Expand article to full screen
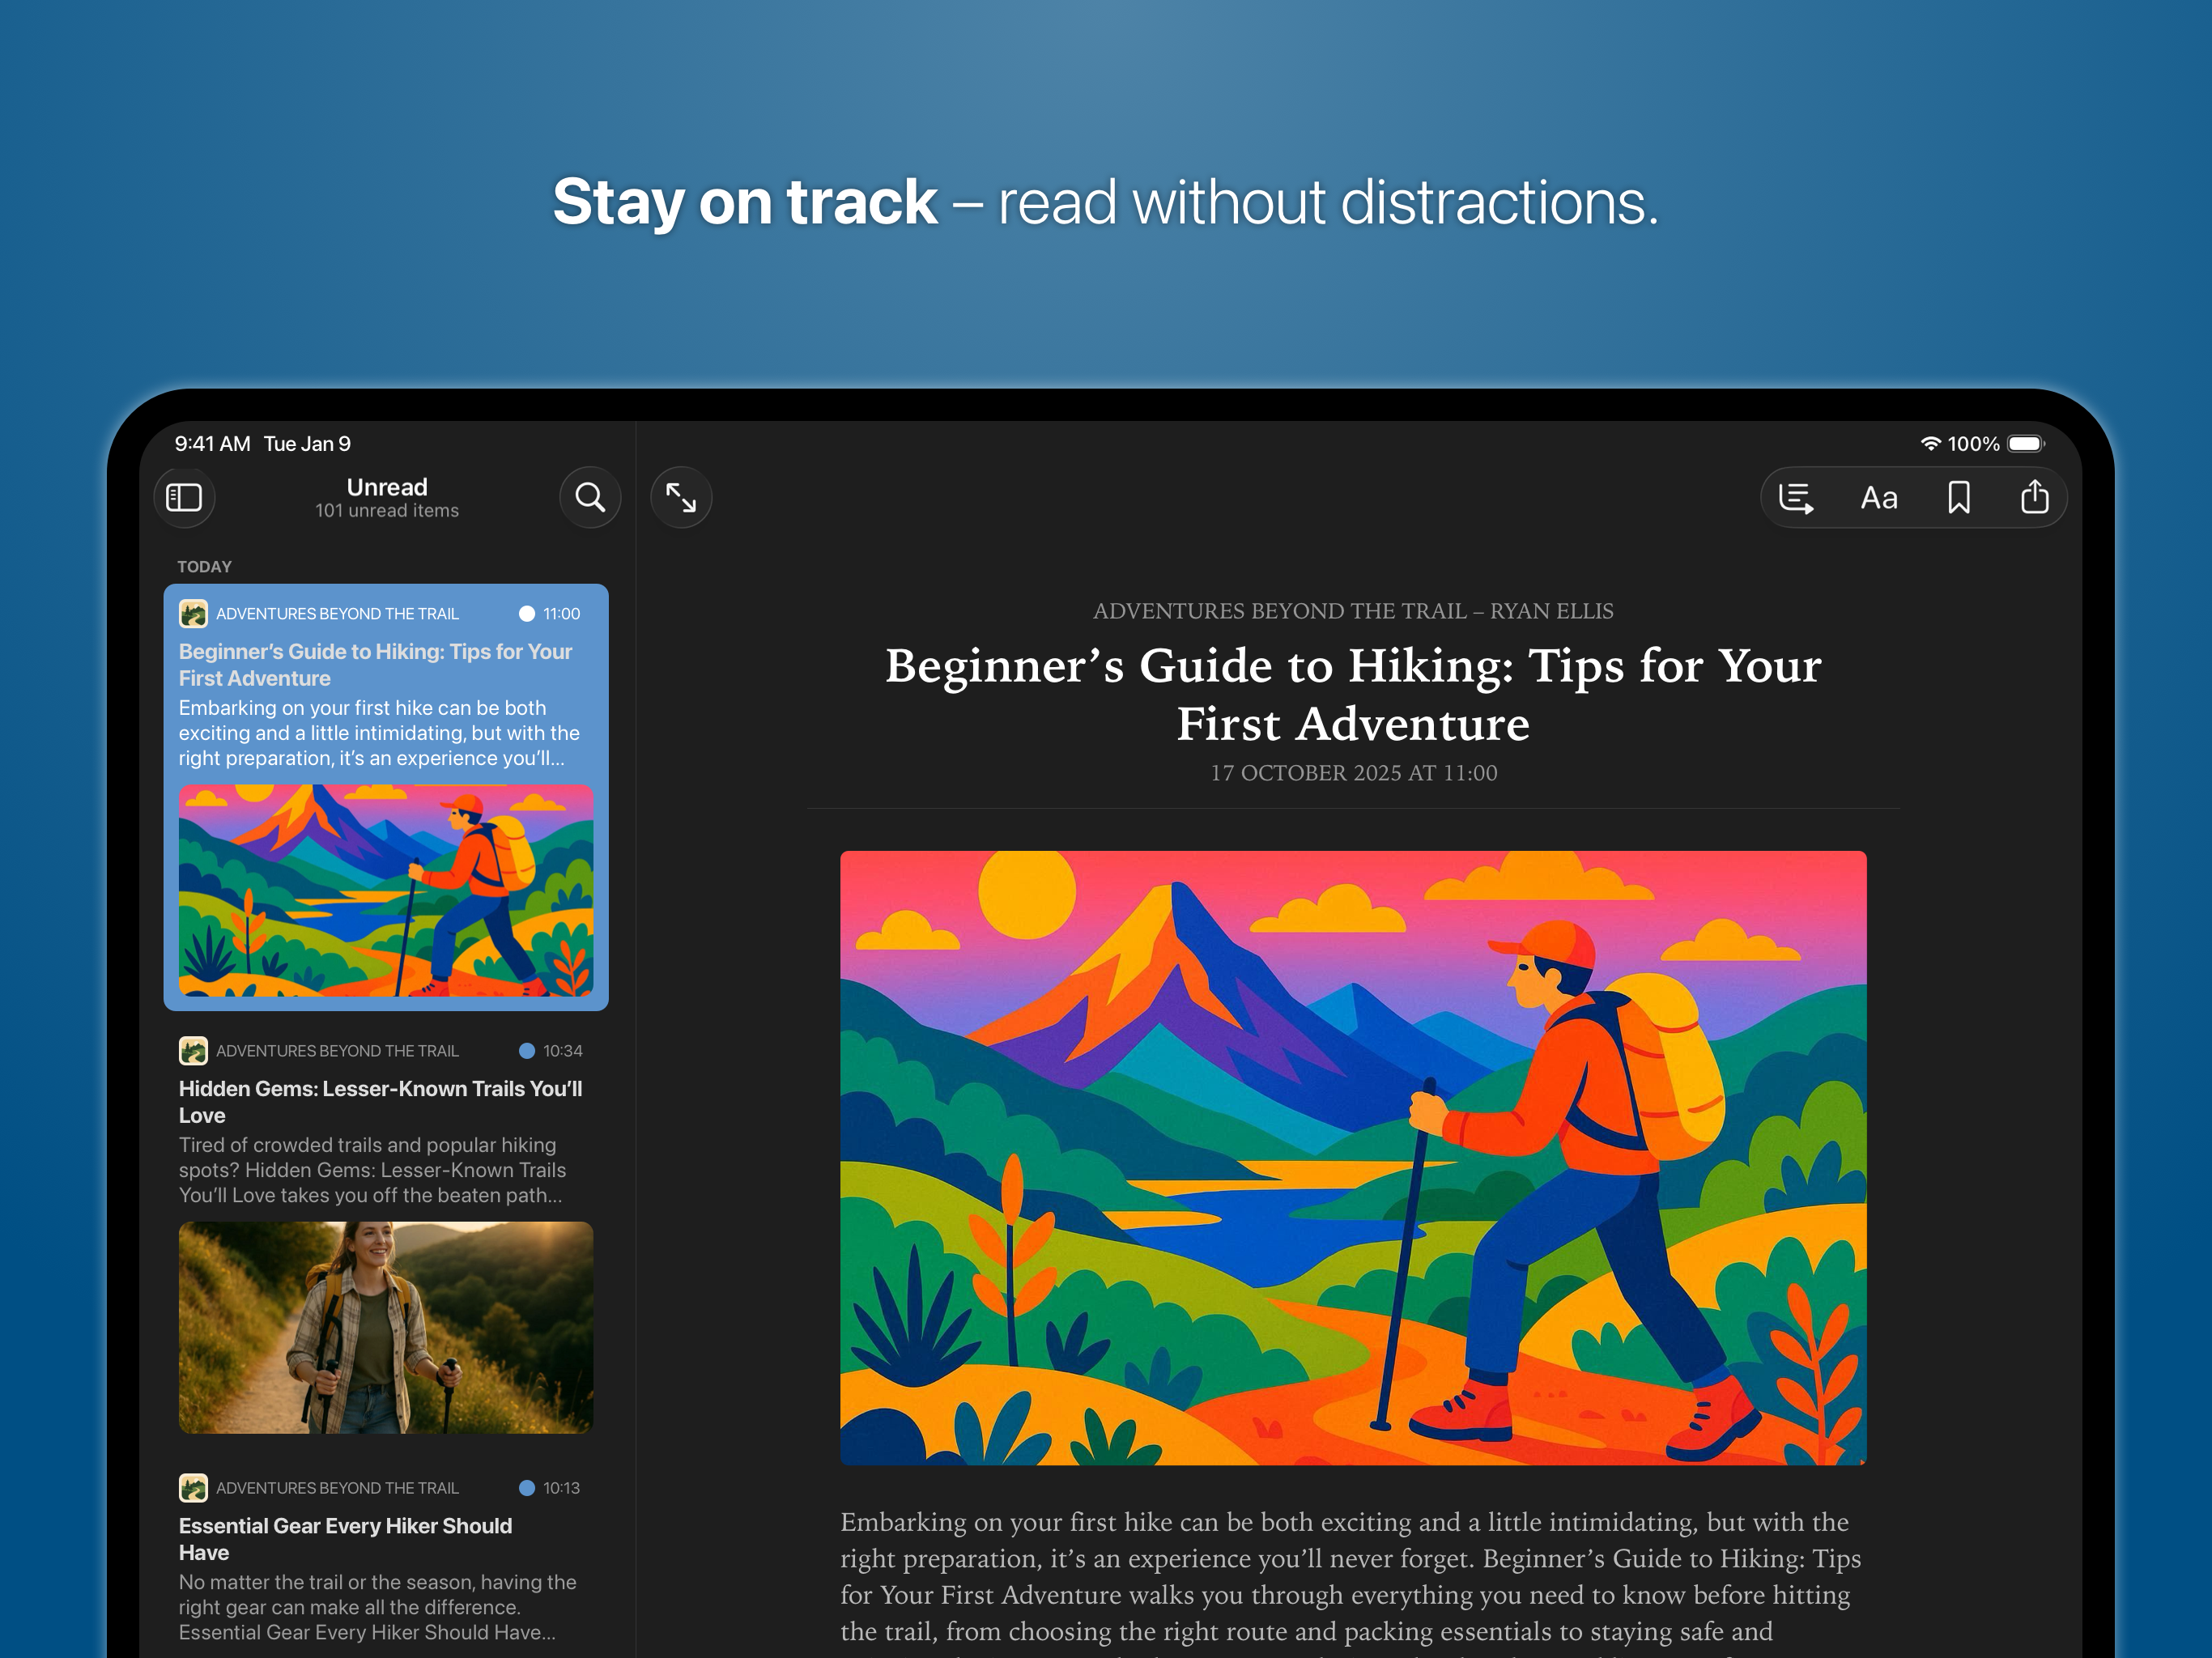The image size is (2212, 1658). 681,497
